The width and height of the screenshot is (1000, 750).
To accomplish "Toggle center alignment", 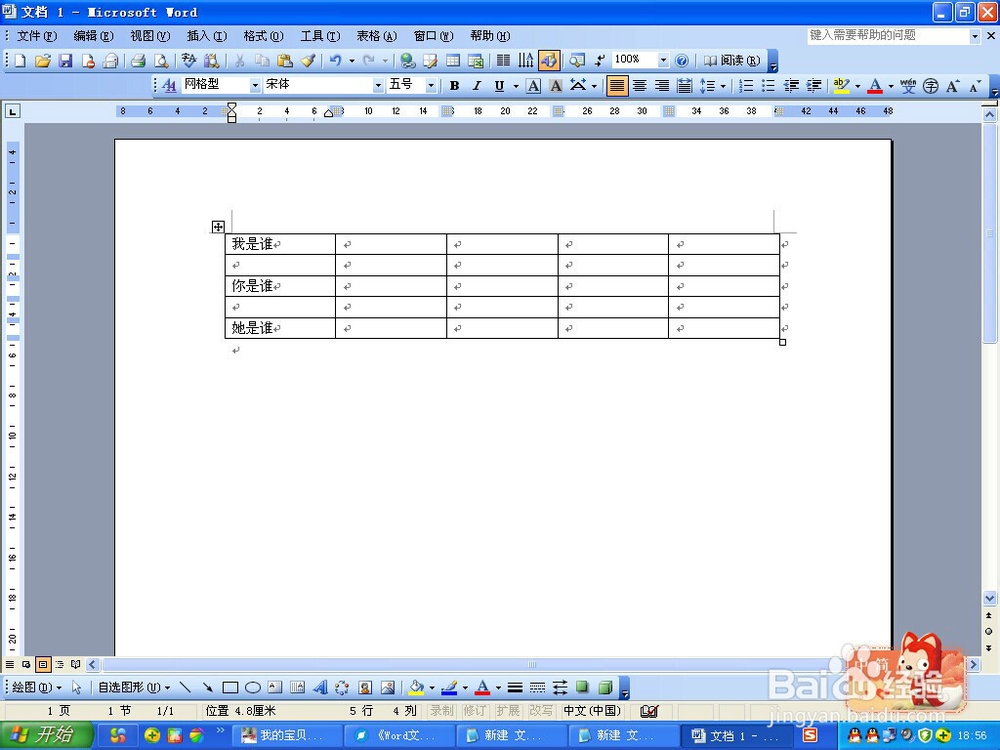I will pos(640,85).
